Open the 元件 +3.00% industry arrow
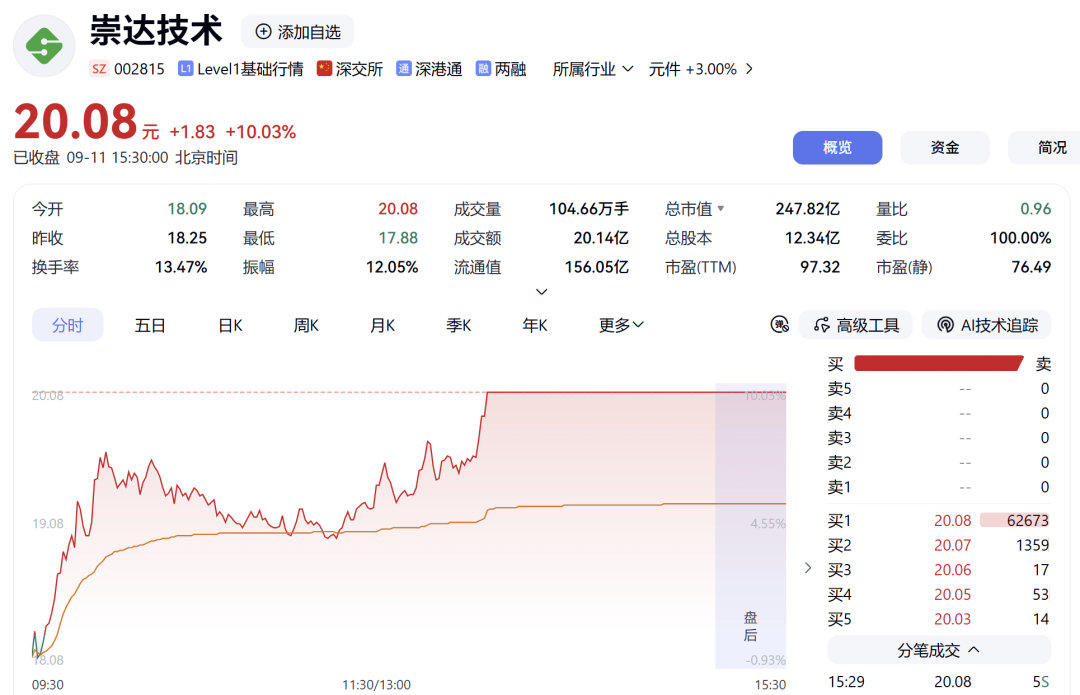The image size is (1080, 695). [x=749, y=69]
